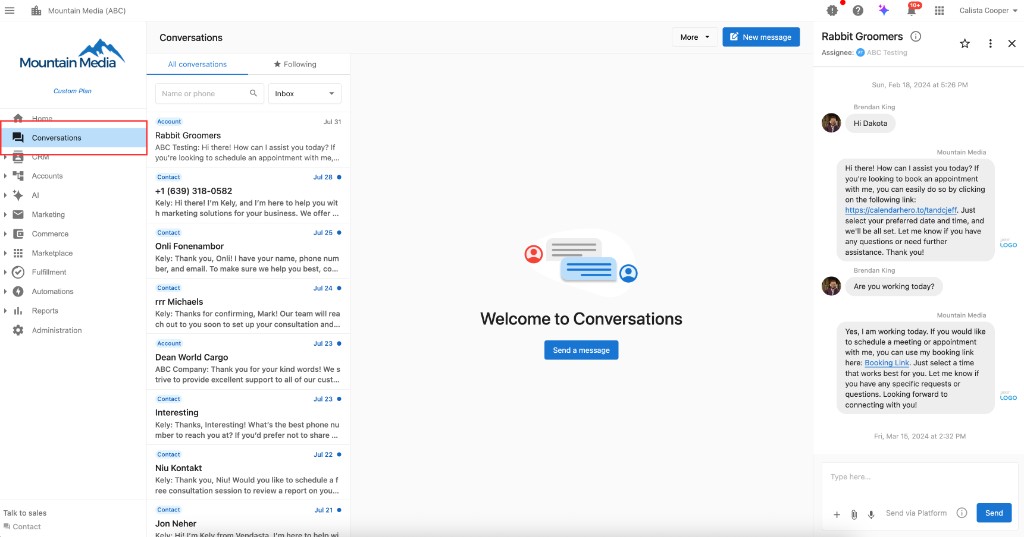Click the Administration gear icon
The width and height of the screenshot is (1024, 537).
point(18,330)
